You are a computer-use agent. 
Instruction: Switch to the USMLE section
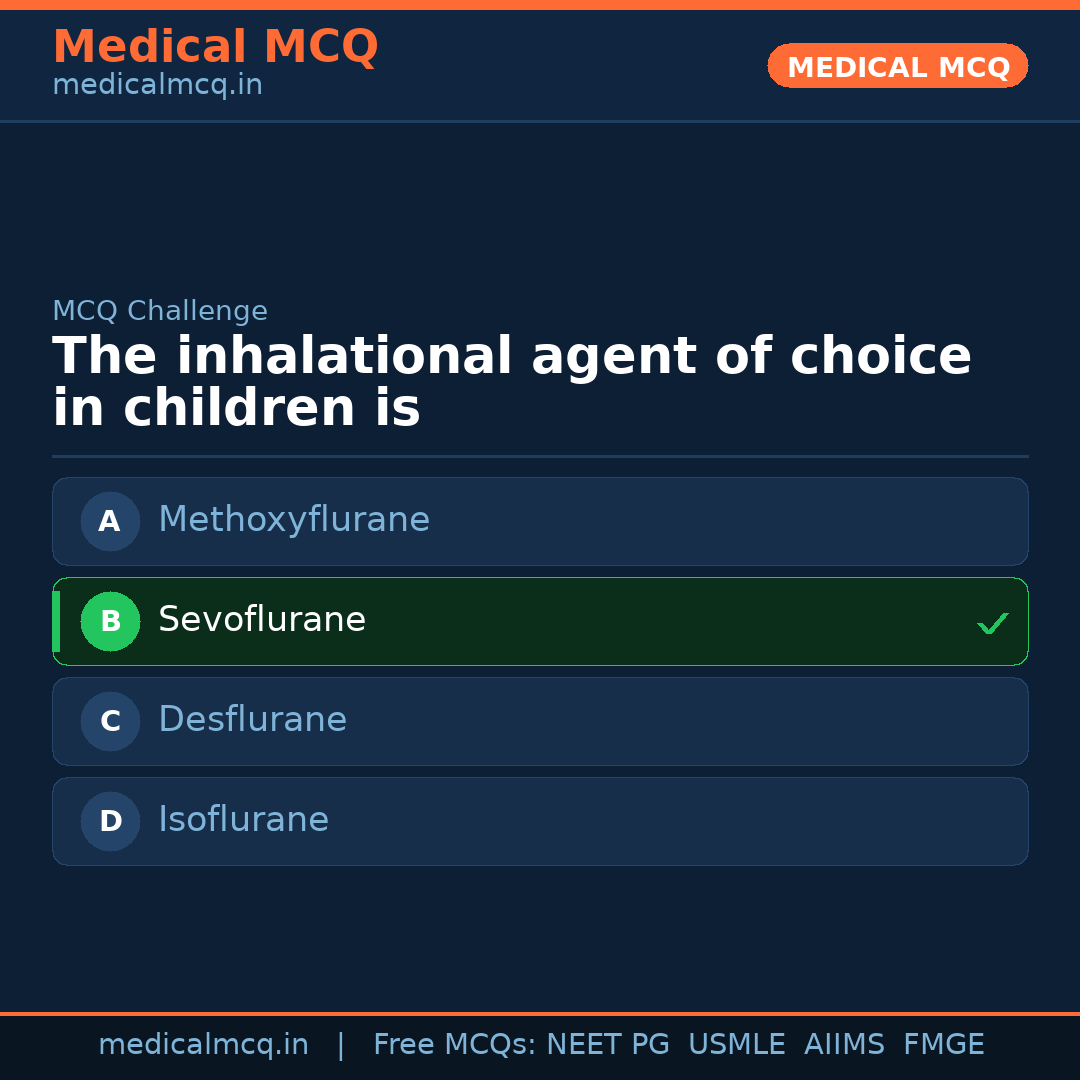pyautogui.click(x=737, y=1044)
